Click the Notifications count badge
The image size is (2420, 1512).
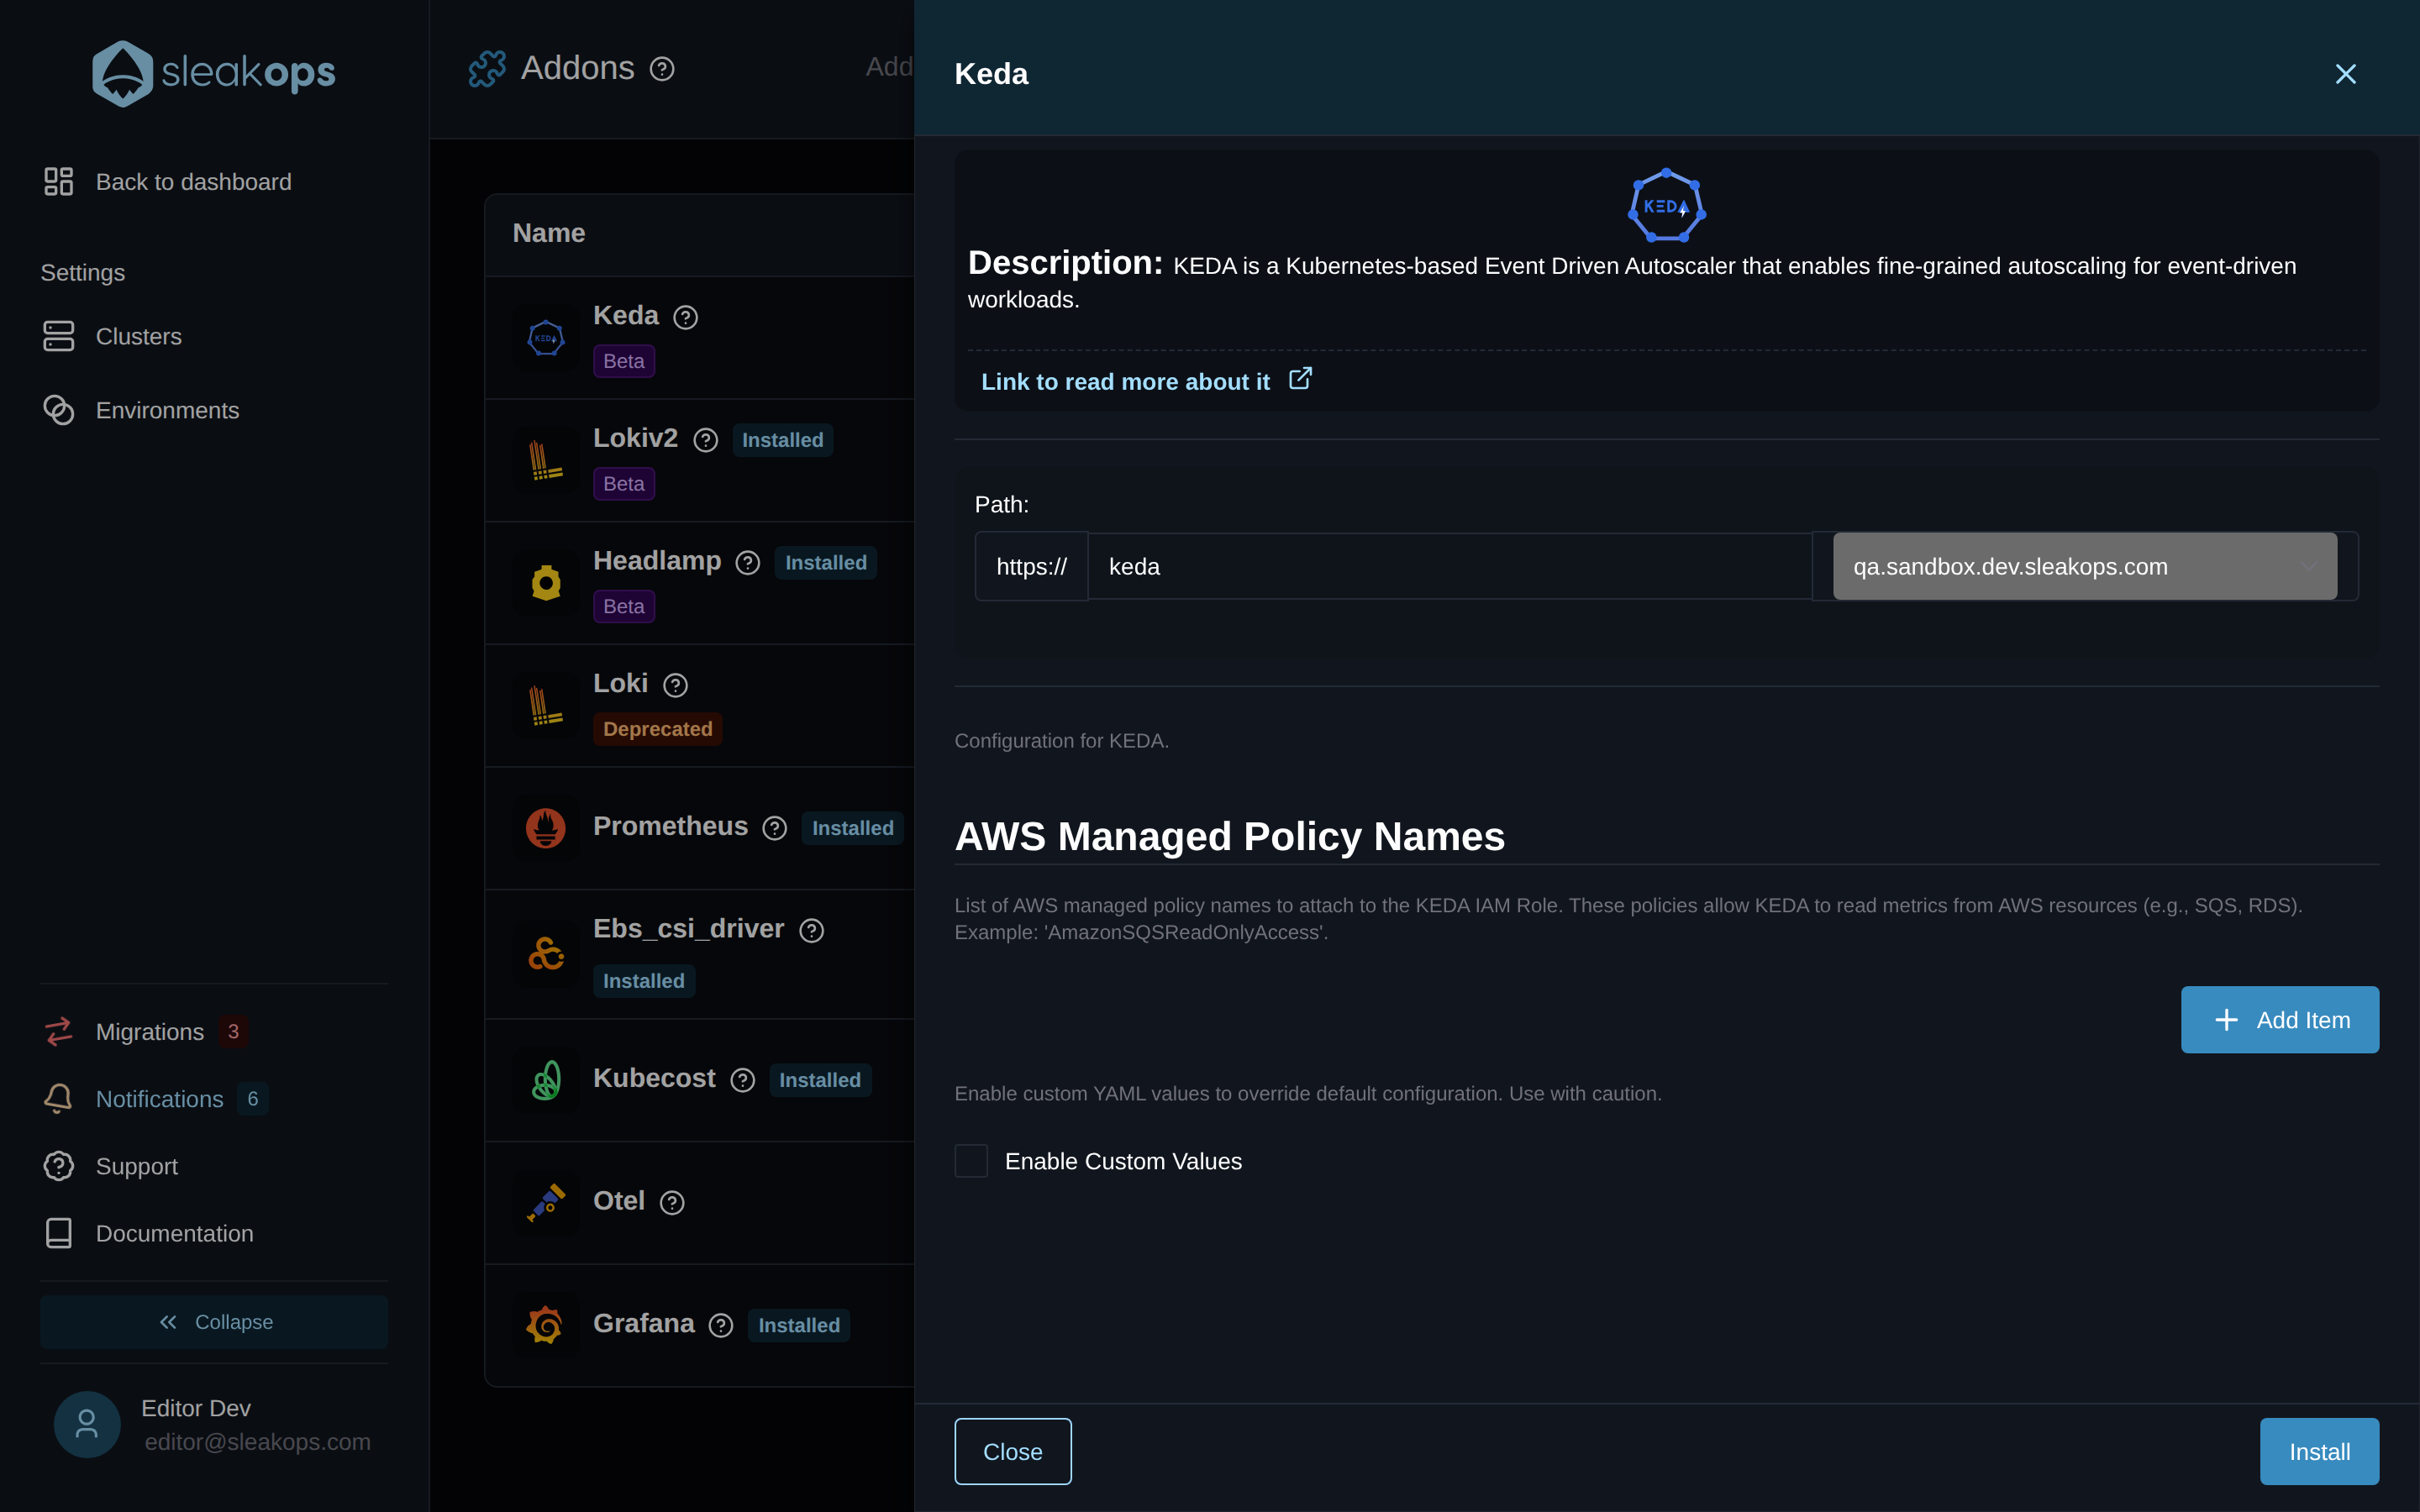point(253,1098)
